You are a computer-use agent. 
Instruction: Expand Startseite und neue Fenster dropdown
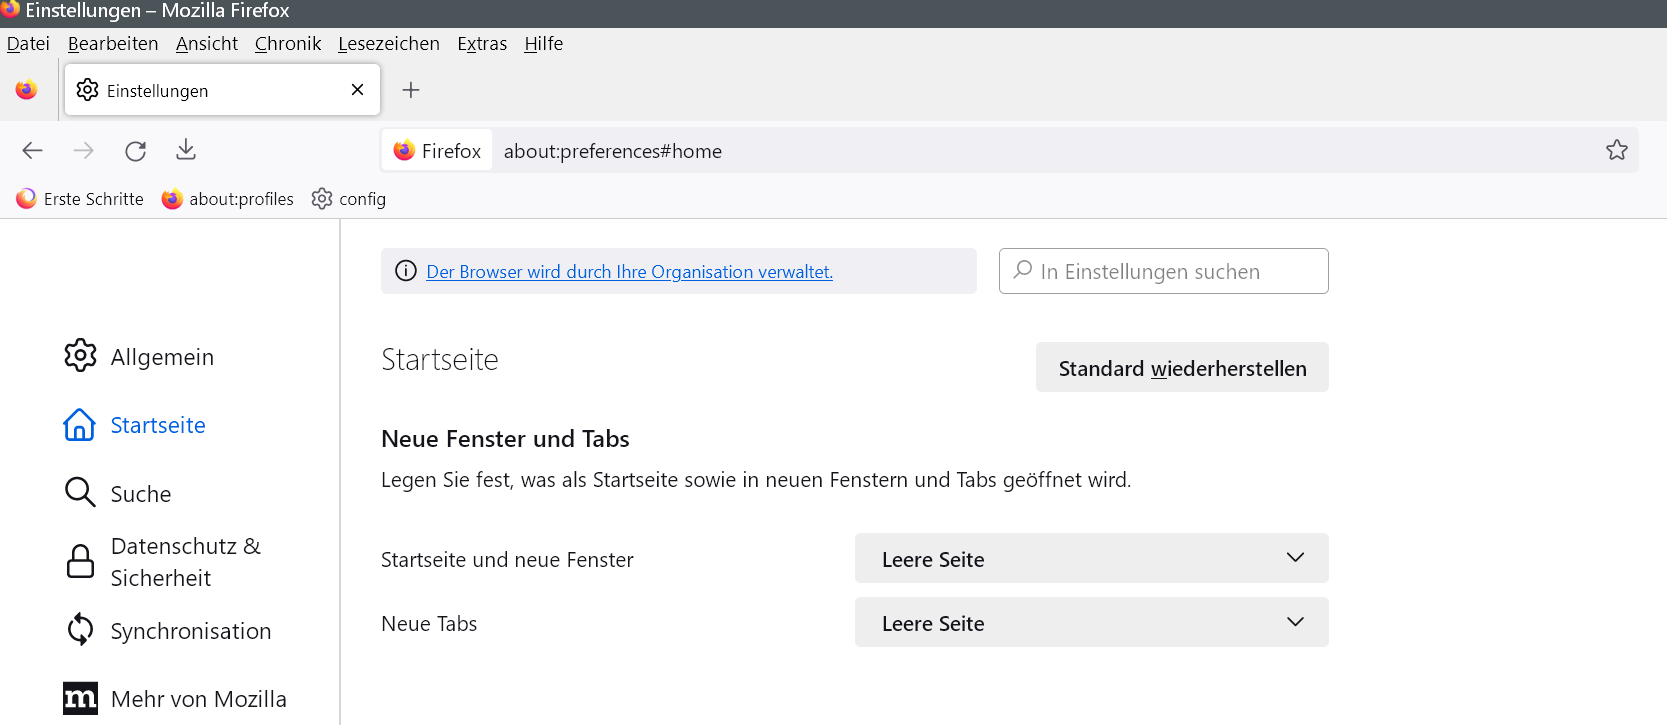pyautogui.click(x=1091, y=559)
